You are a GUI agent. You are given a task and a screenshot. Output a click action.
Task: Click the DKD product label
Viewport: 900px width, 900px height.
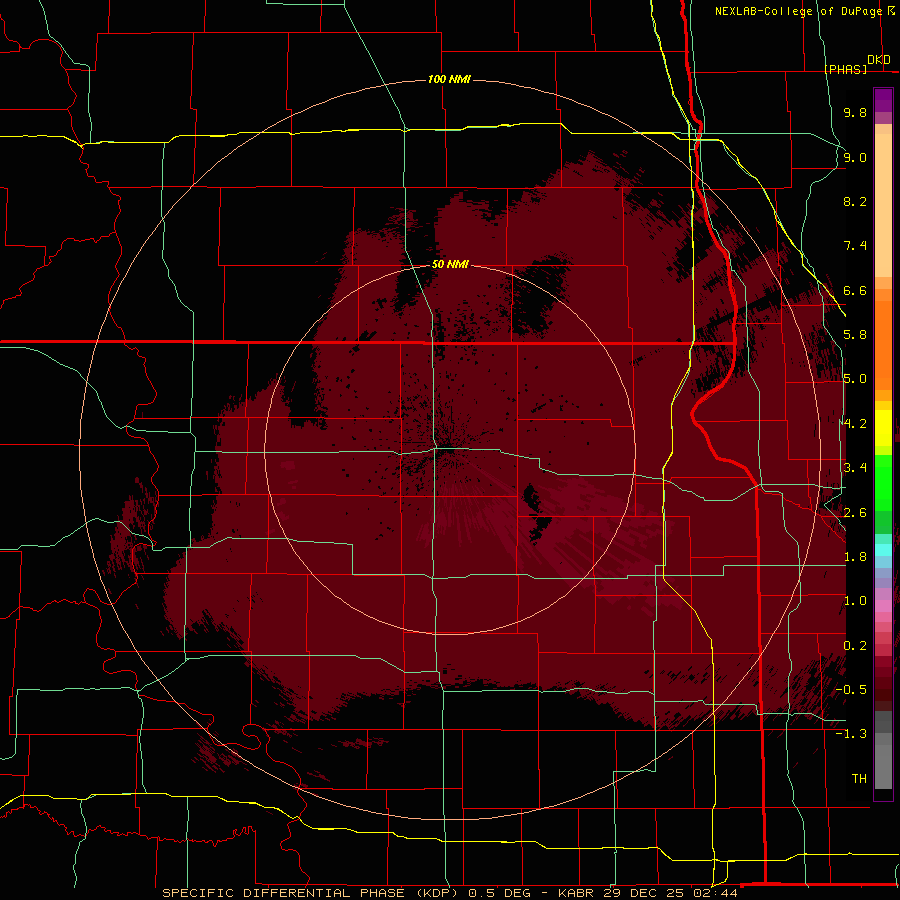pos(879,59)
